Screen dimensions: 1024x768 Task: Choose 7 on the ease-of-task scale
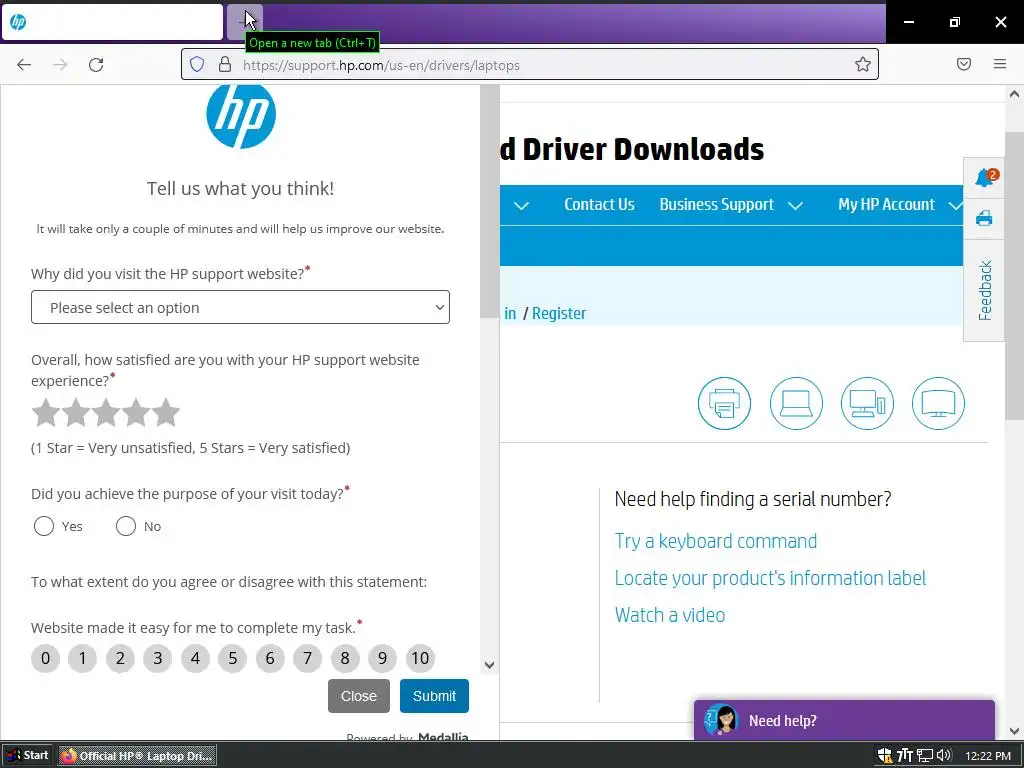[308, 658]
